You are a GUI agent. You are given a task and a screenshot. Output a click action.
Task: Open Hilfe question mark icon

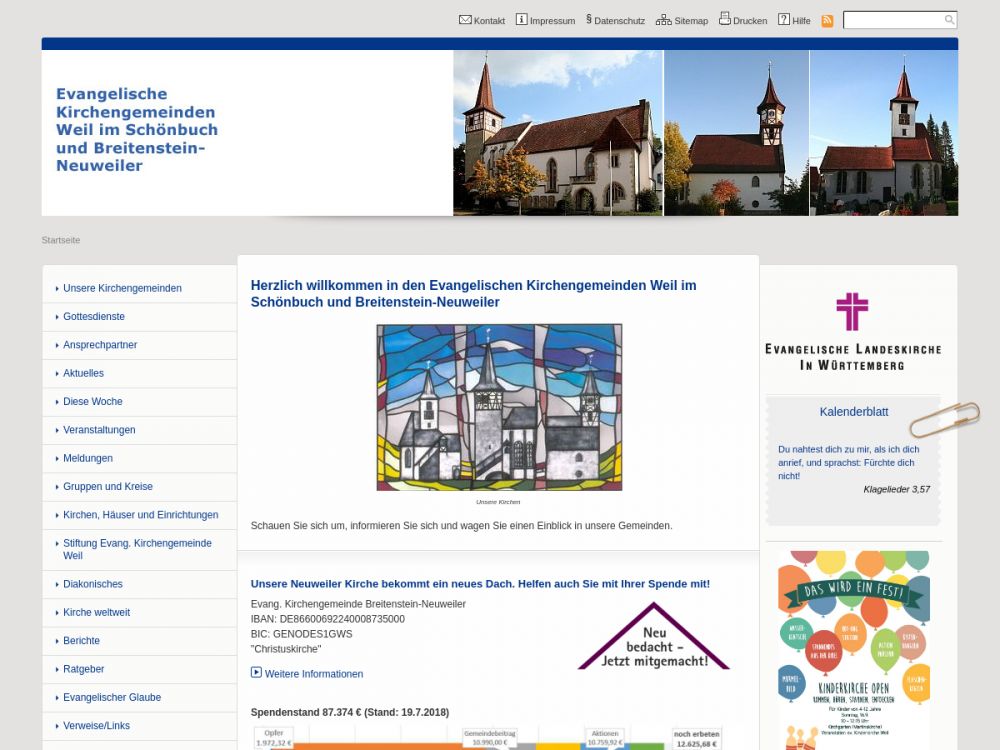pyautogui.click(x=784, y=20)
